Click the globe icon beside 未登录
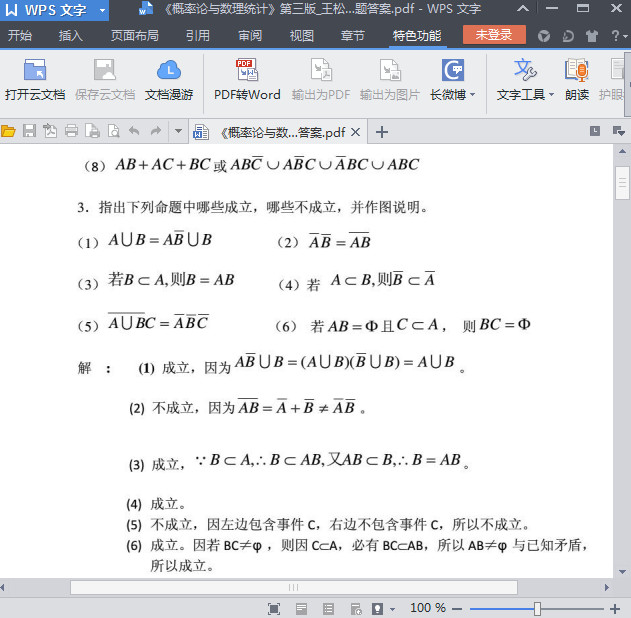This screenshot has width=631, height=618. coord(544,36)
